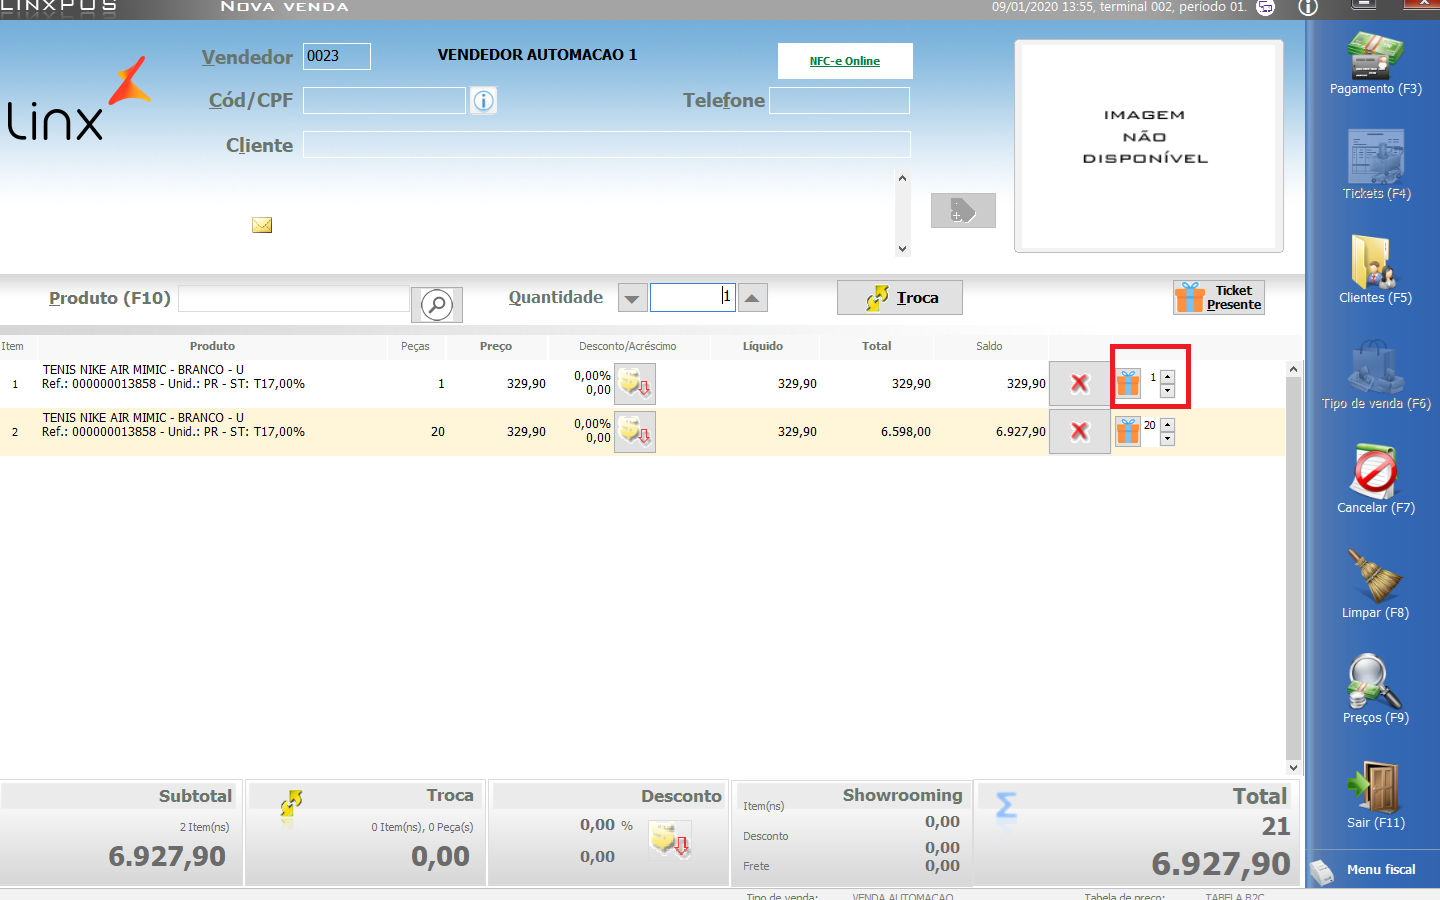Increase gift count on item 2
Viewport: 1440px width, 900px height.
(1168, 425)
